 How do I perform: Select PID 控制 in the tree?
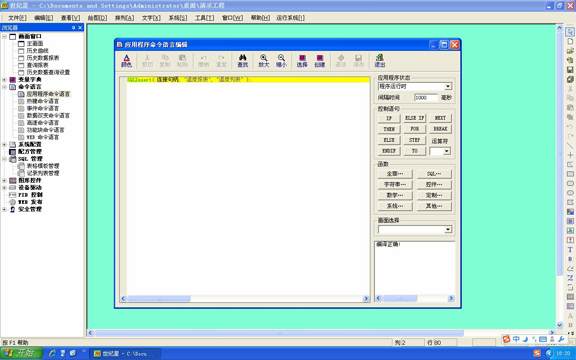click(x=30, y=195)
